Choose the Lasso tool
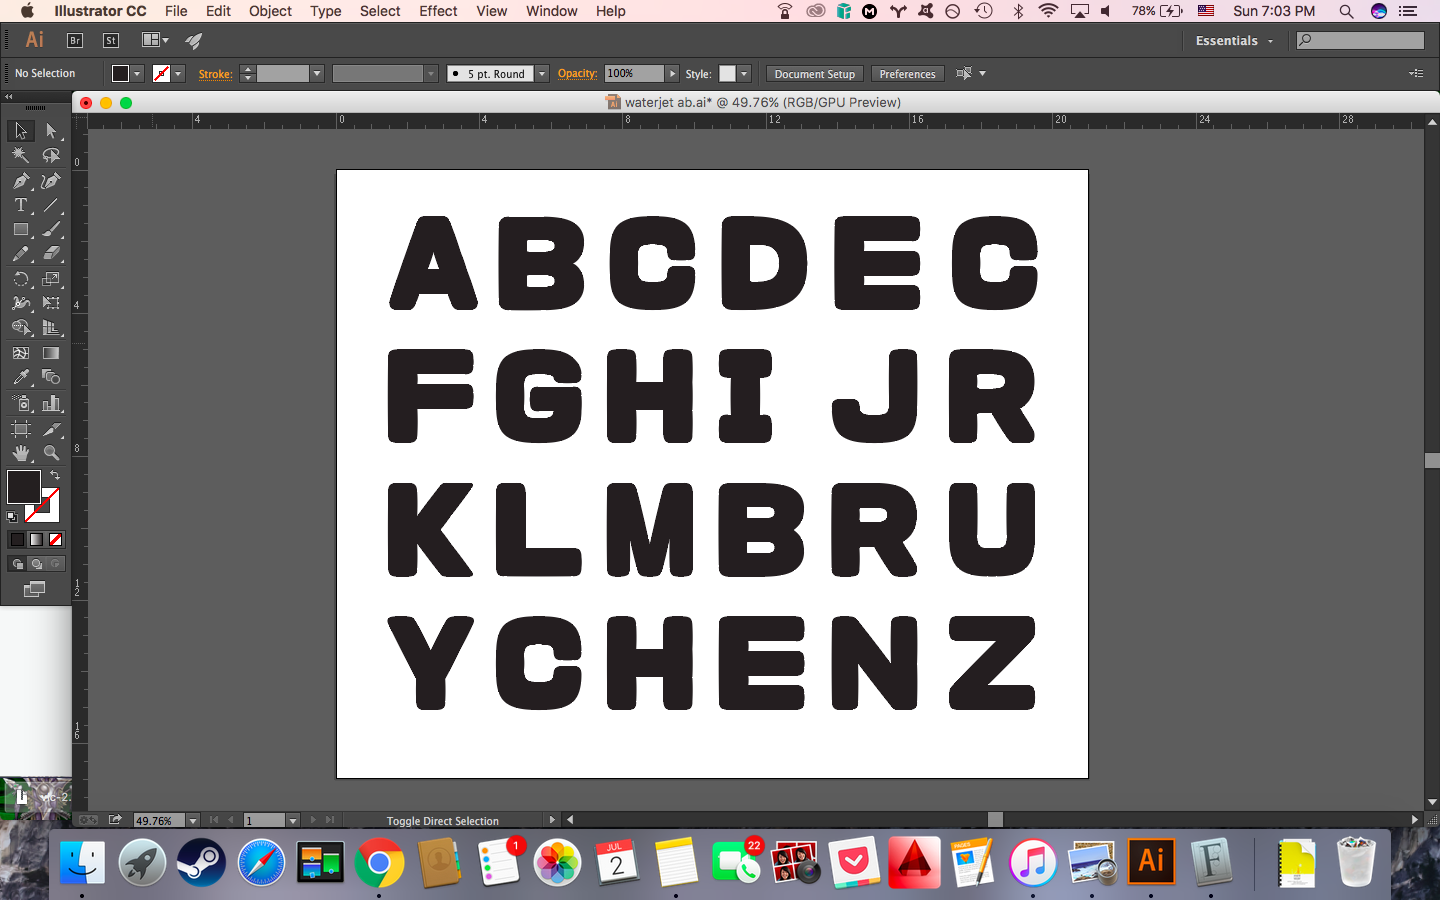 coord(51,156)
